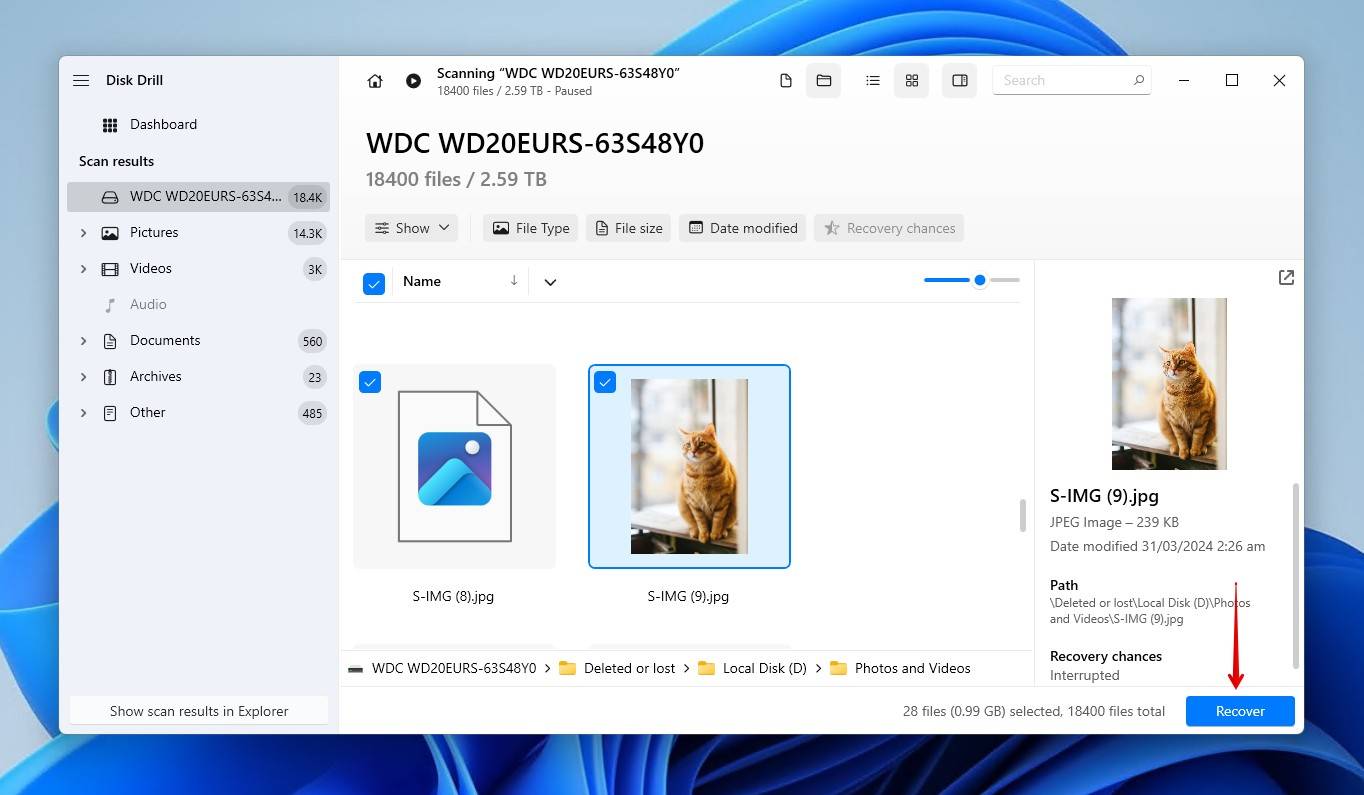Open the Videos category
The width and height of the screenshot is (1364, 795).
[x=151, y=268]
